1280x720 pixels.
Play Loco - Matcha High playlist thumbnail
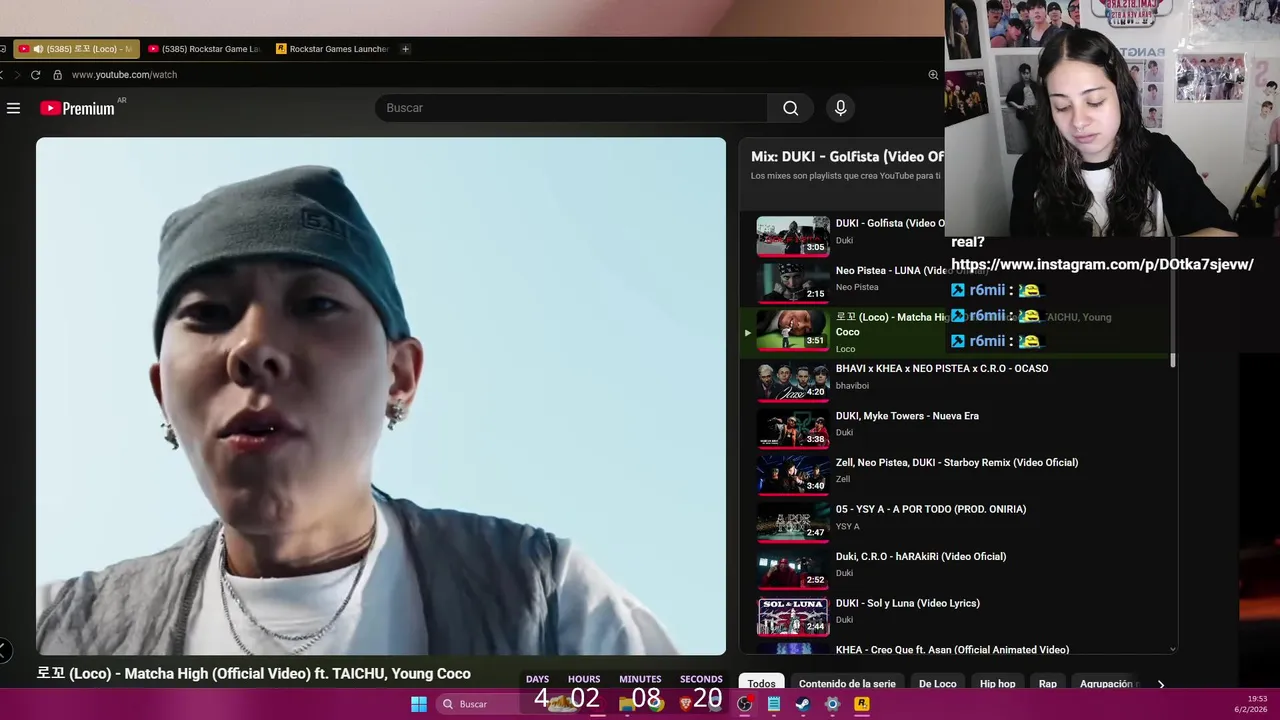(x=793, y=330)
